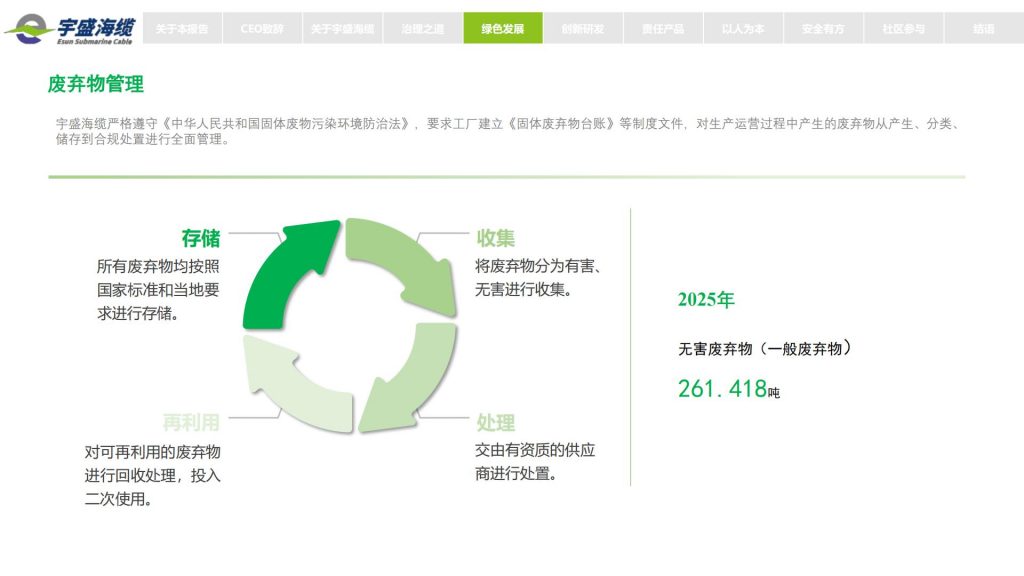Screen dimensions: 1024x576
Task: Navigate to the 责任产品 tab
Action: (x=663, y=29)
